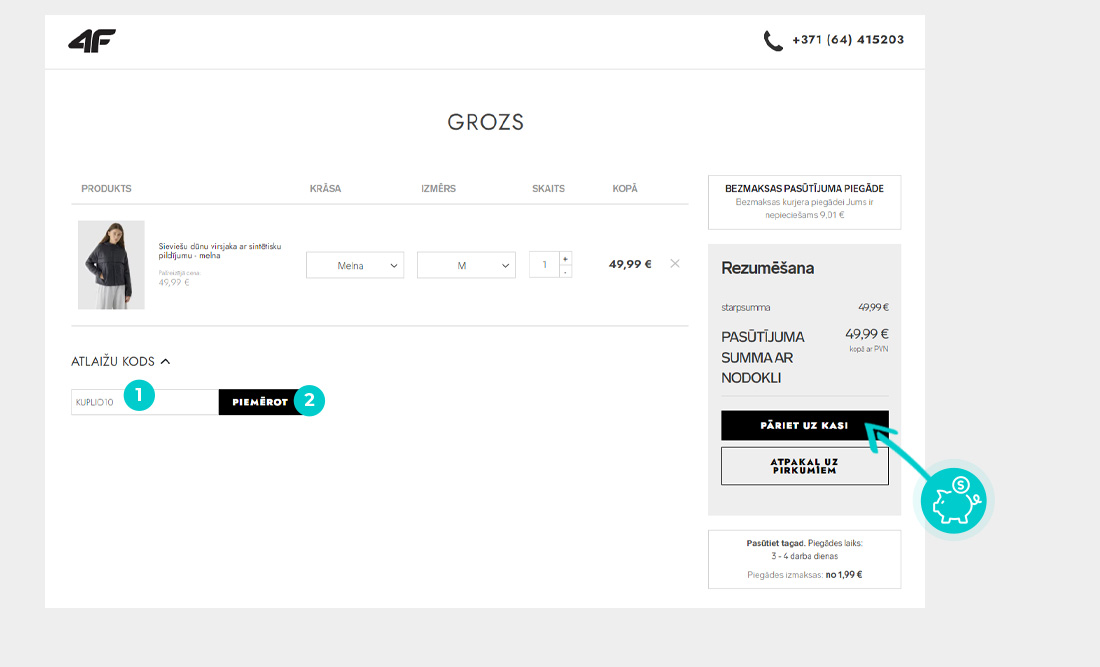Screen dimensions: 1100x667
Task: Go back via Atpakal uz pirkumiem
Action: click(x=804, y=466)
